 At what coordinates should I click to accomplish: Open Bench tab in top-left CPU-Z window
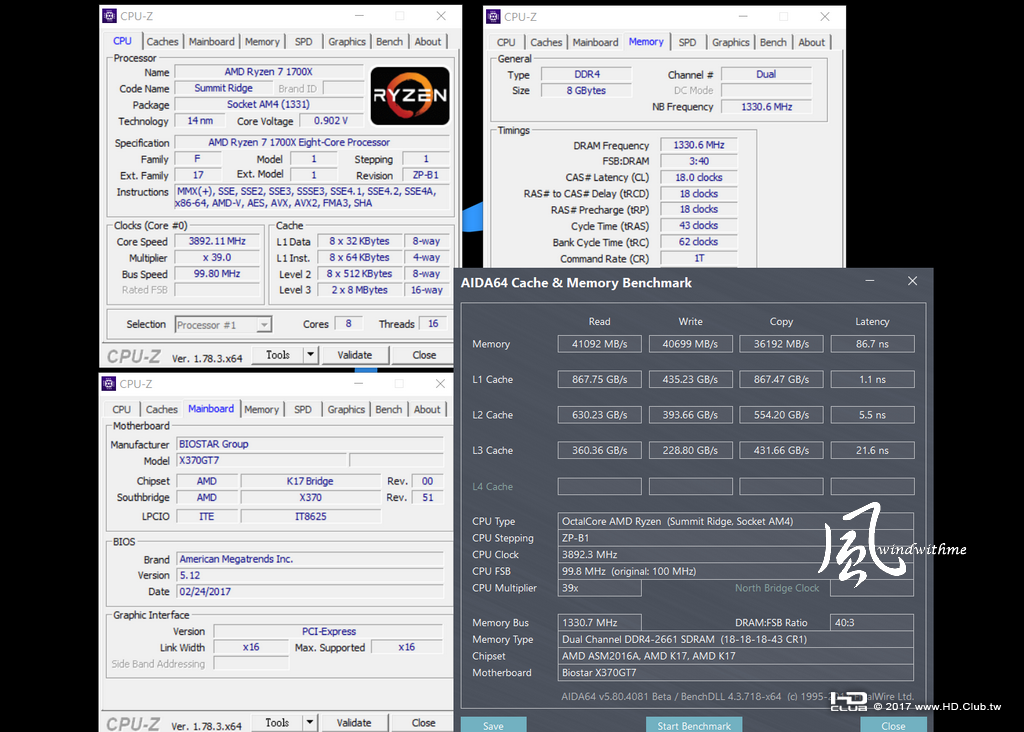pyautogui.click(x=389, y=41)
